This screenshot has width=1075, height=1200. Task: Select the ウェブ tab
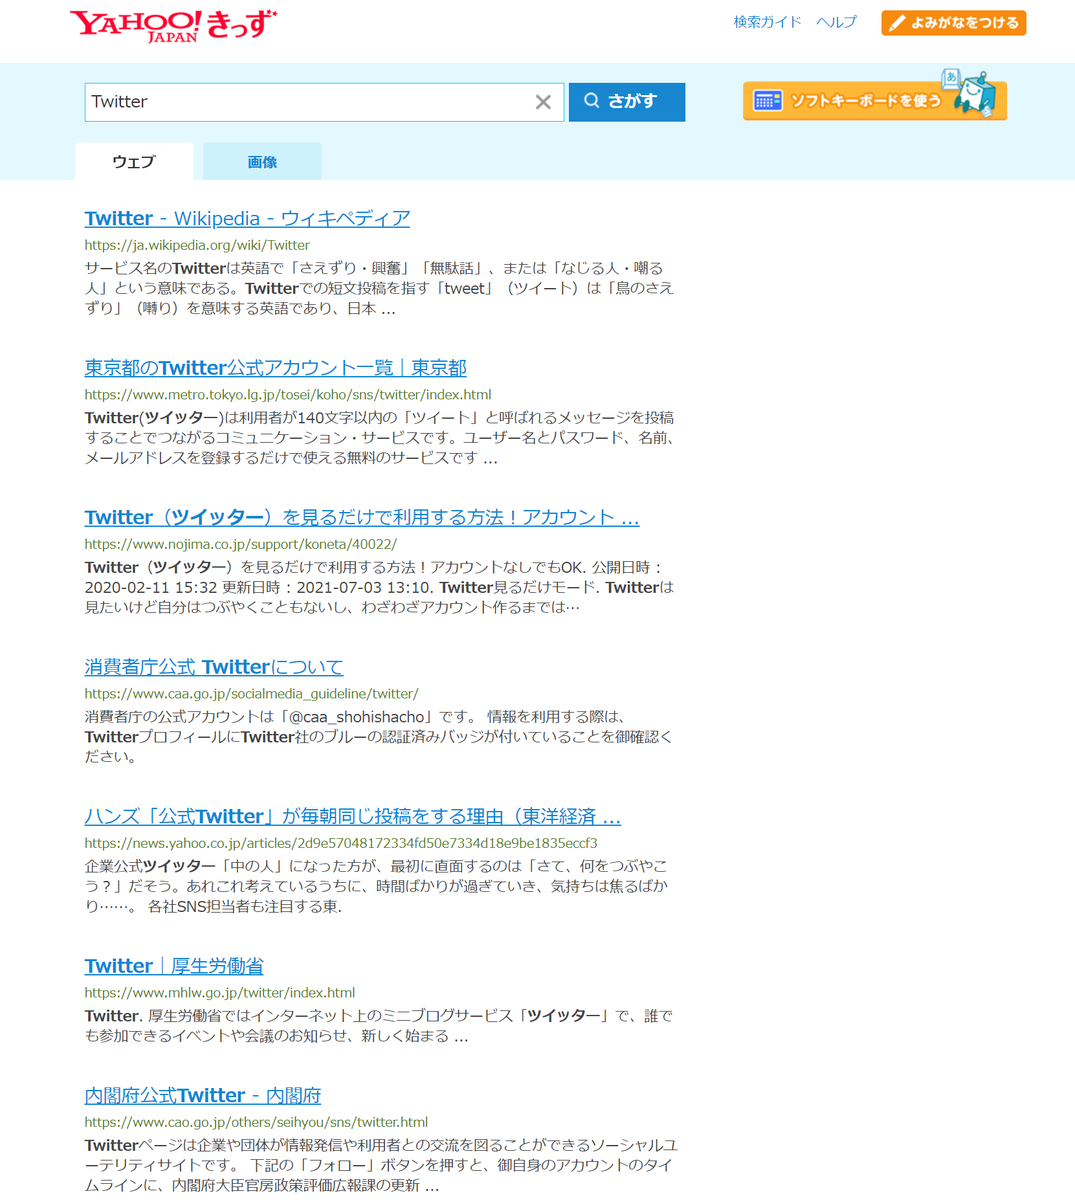[134, 162]
